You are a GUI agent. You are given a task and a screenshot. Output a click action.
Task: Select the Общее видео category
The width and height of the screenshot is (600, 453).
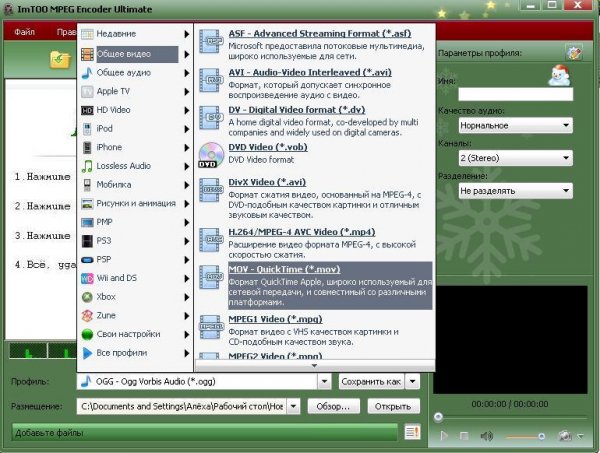135,54
